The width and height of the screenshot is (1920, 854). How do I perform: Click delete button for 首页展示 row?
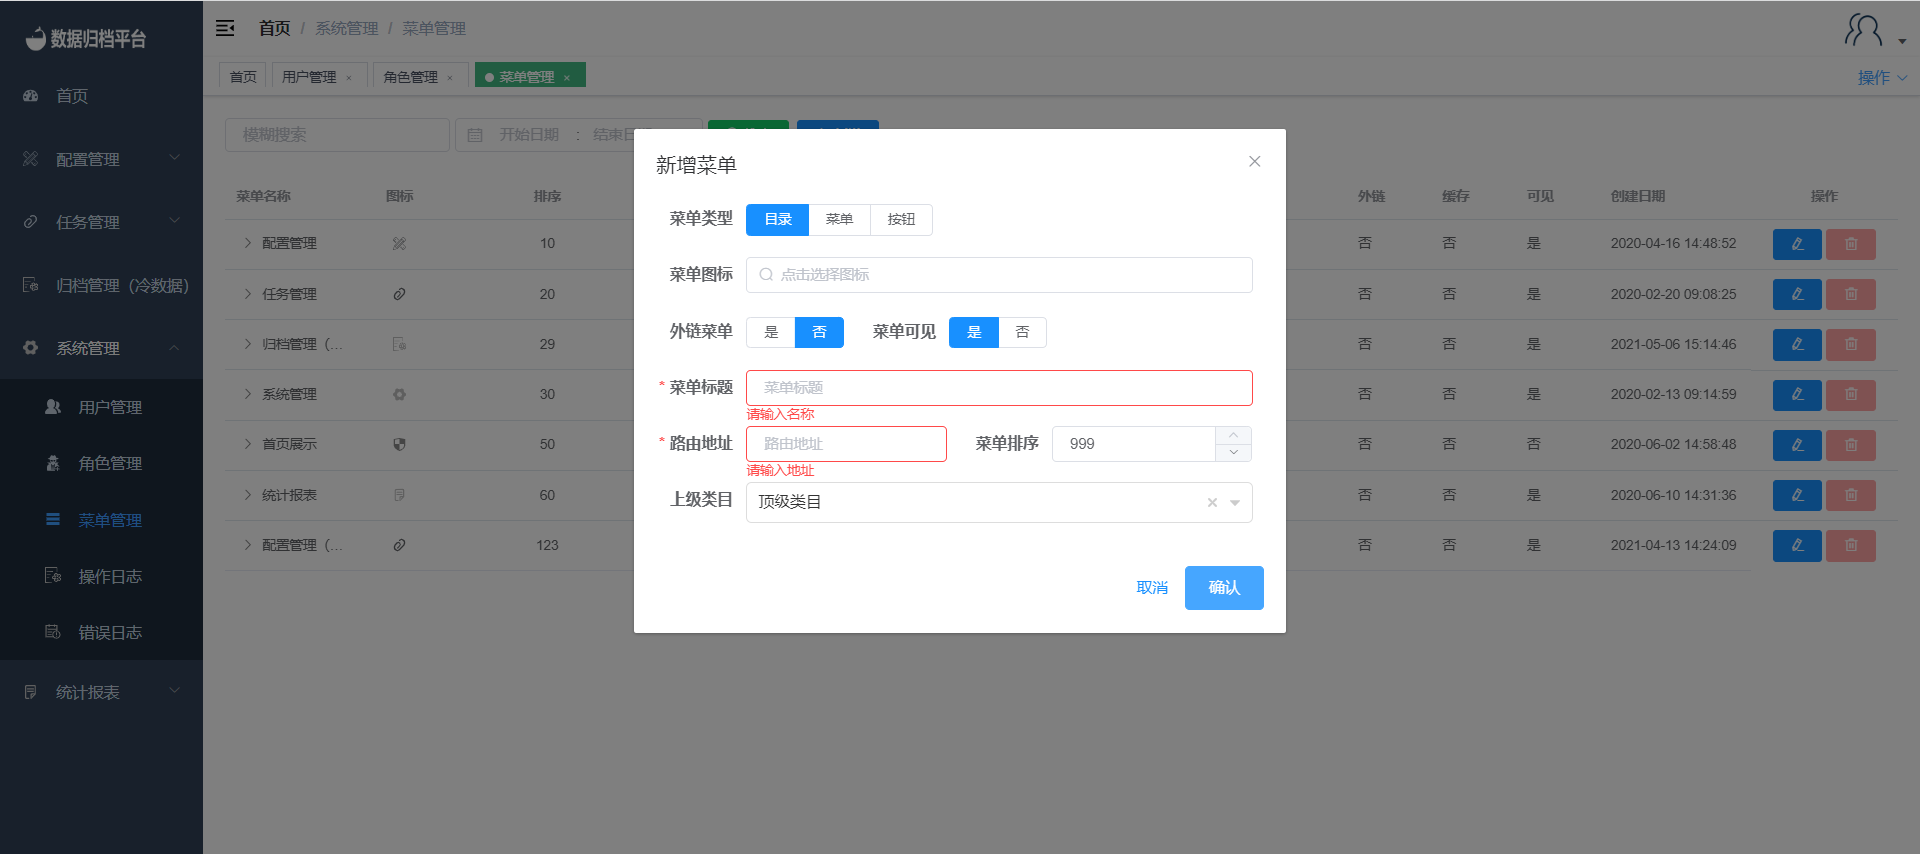click(1851, 445)
